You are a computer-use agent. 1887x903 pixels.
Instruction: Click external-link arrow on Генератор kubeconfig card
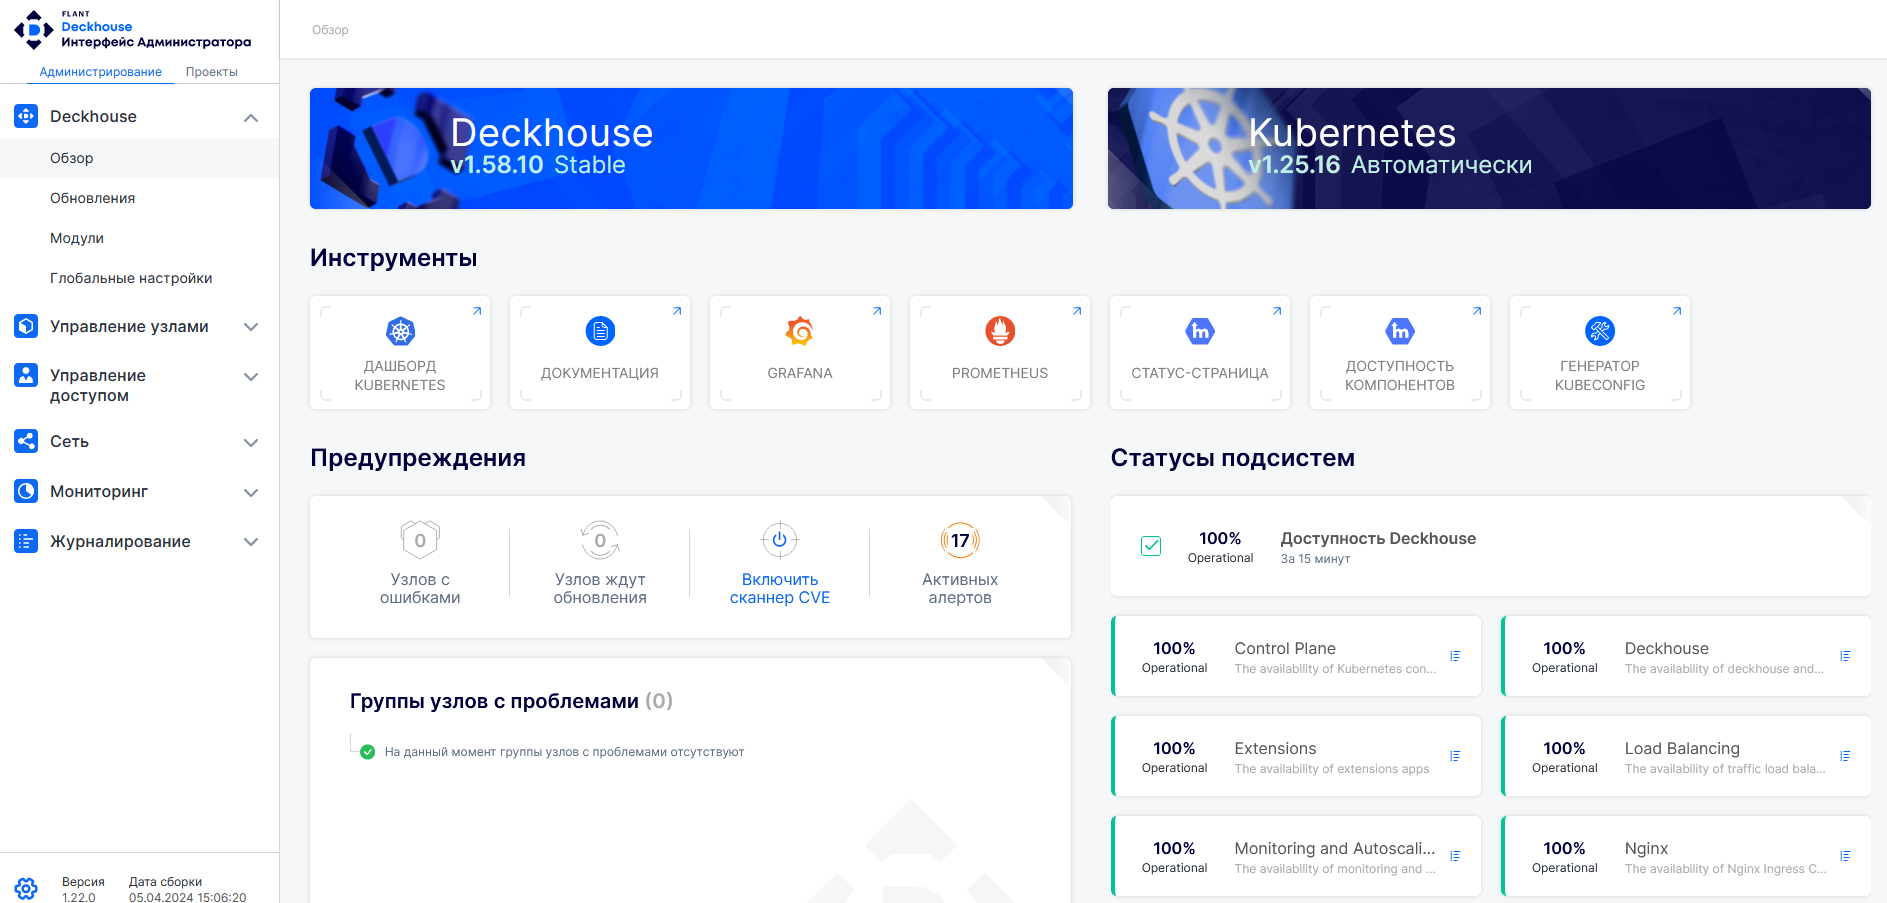click(x=1677, y=311)
